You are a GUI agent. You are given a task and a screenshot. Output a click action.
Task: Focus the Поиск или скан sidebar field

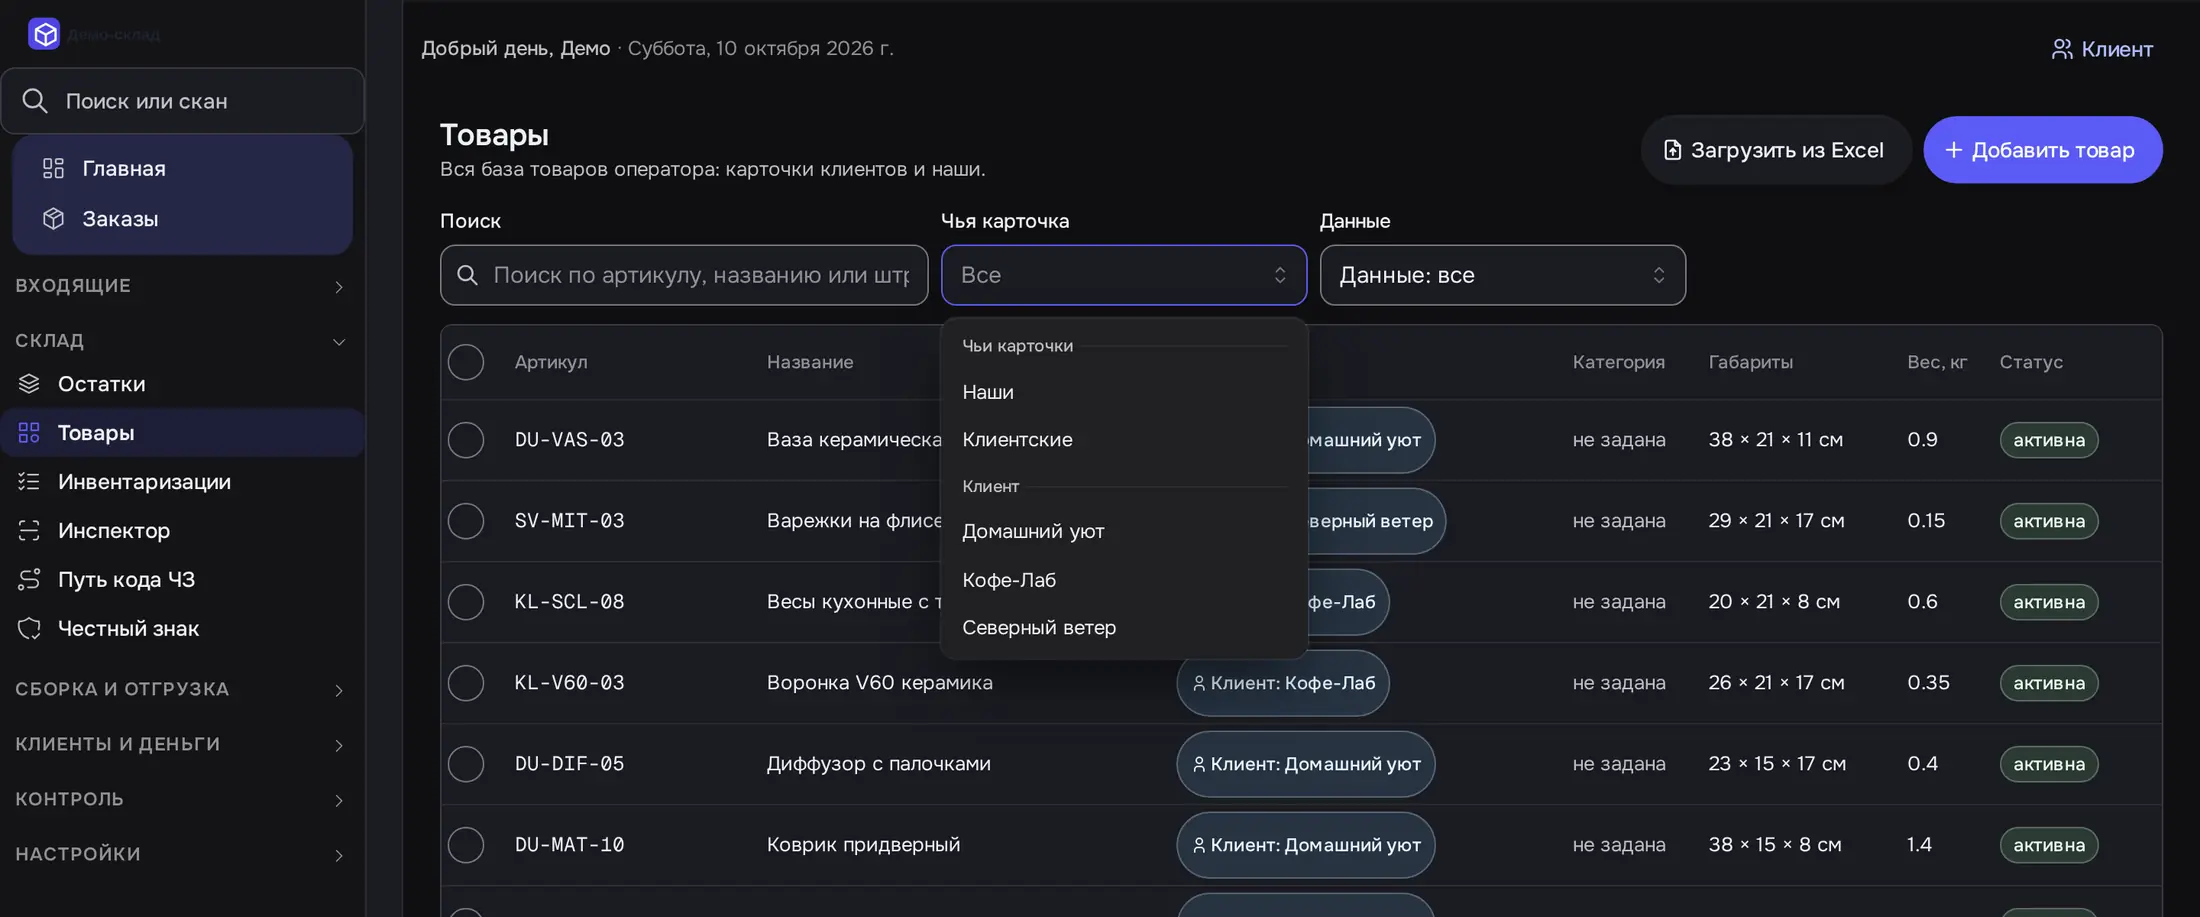coord(182,101)
